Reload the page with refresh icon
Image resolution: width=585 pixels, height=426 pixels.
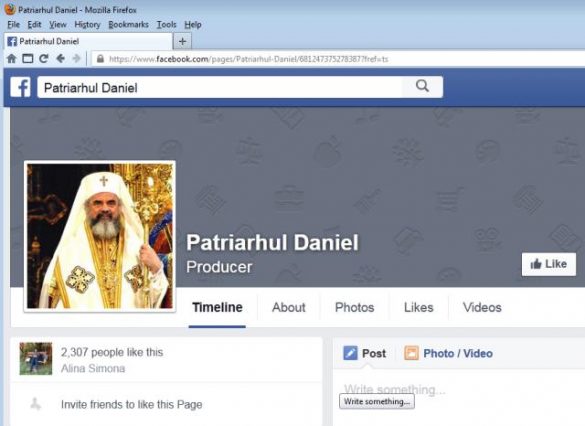coord(44,59)
